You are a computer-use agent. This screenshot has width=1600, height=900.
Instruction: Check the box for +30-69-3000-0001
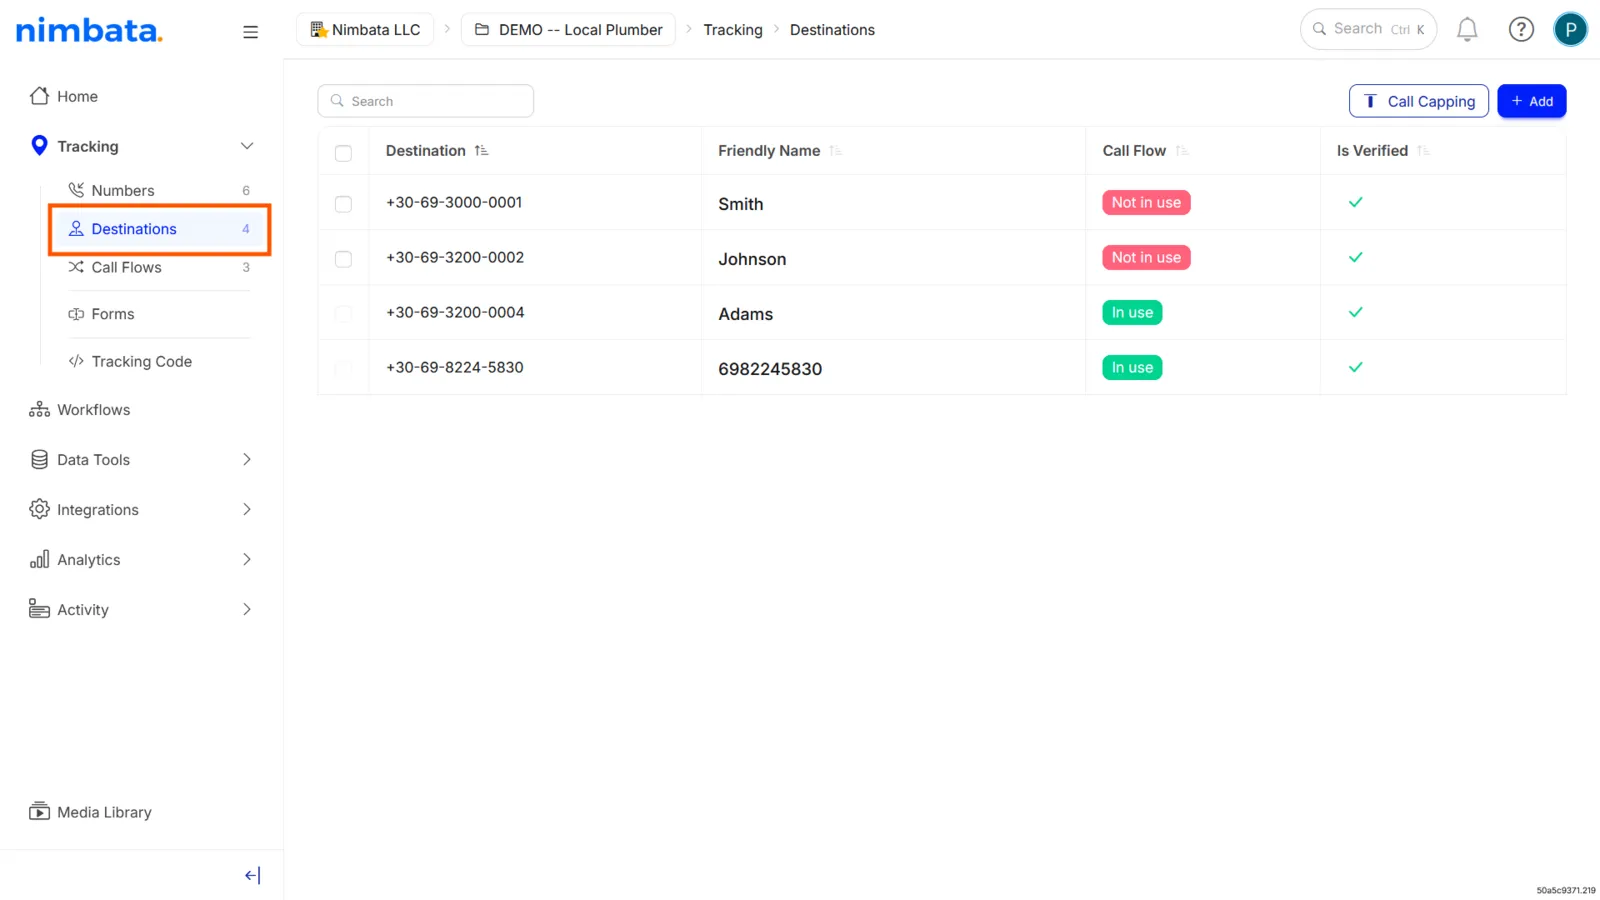click(343, 204)
